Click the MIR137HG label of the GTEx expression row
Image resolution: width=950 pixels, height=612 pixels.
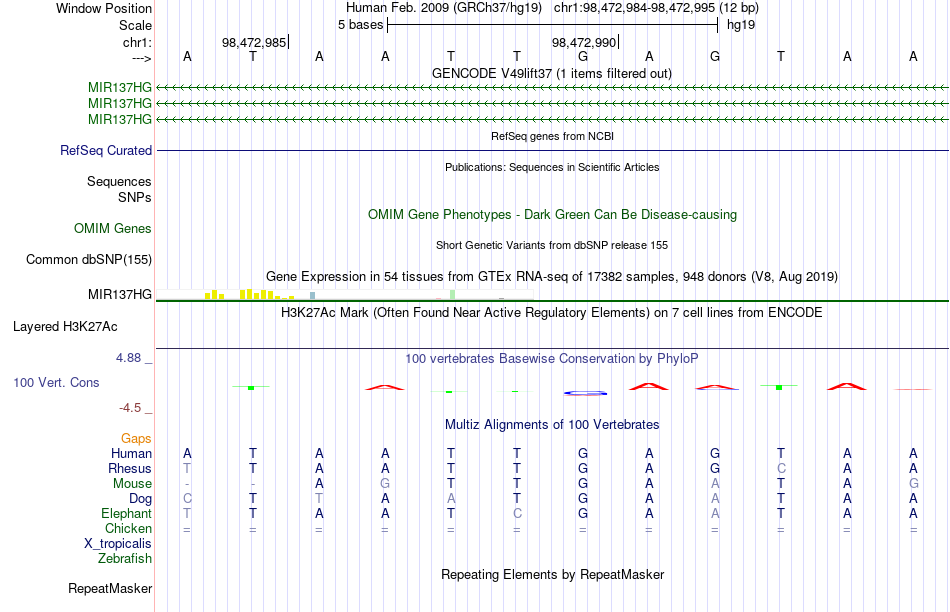coord(119,294)
